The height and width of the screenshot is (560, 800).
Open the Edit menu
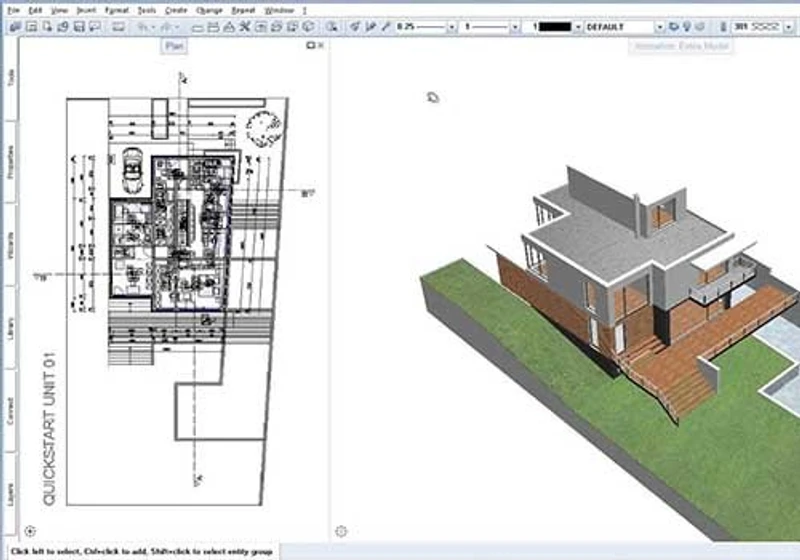click(35, 10)
